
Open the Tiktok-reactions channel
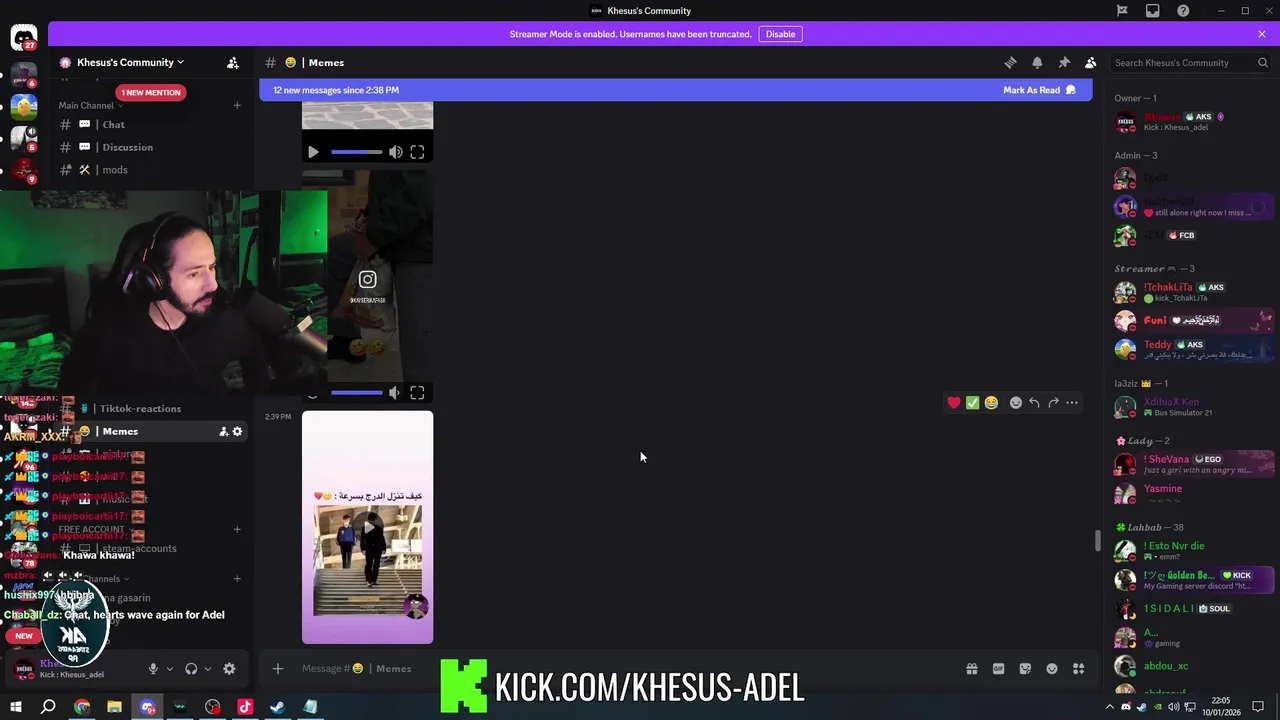150,408
